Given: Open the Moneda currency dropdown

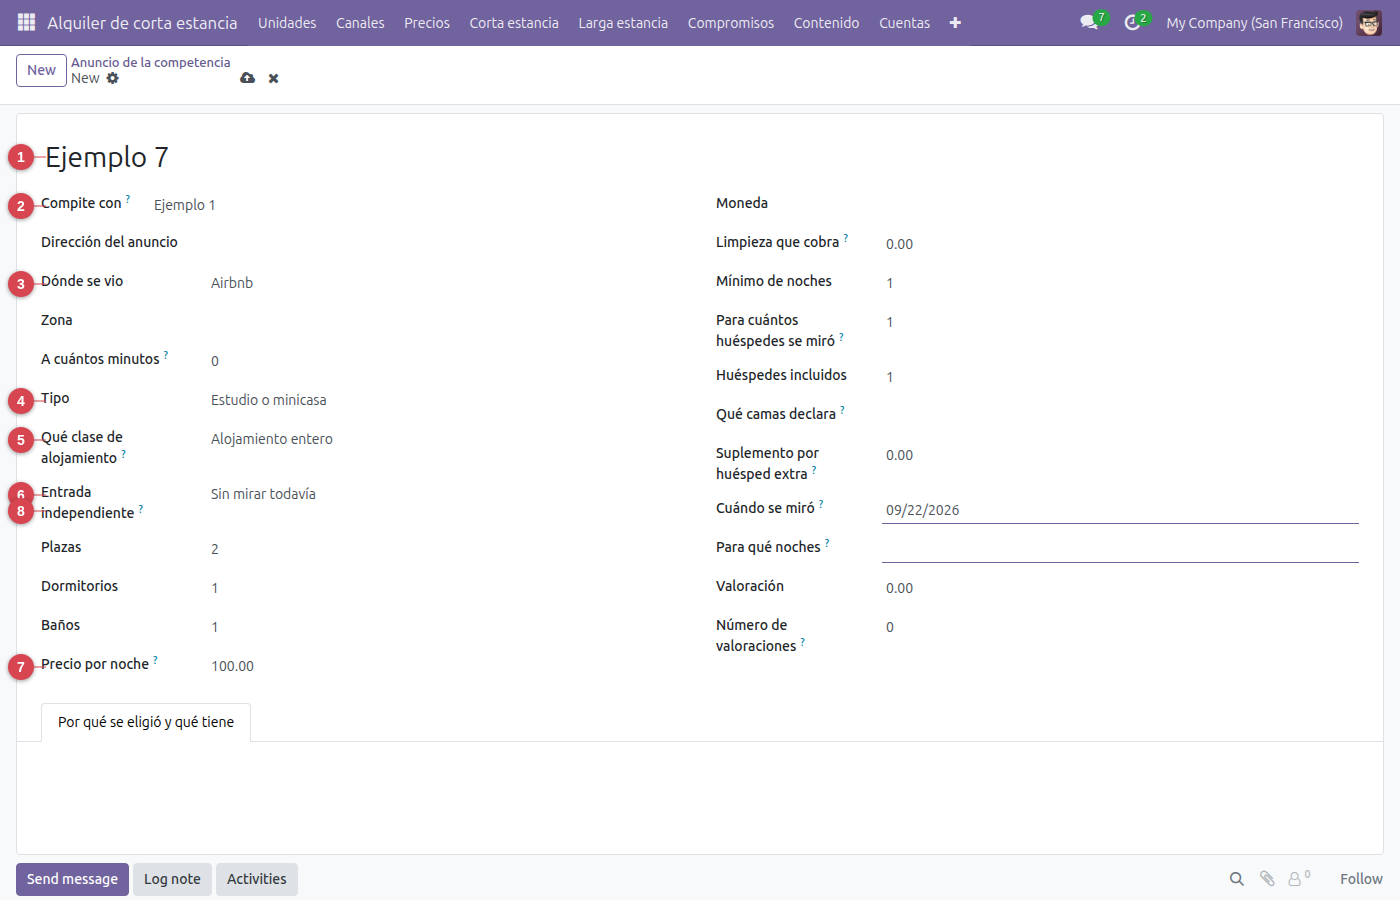Looking at the screenshot, I should click(x=1120, y=205).
